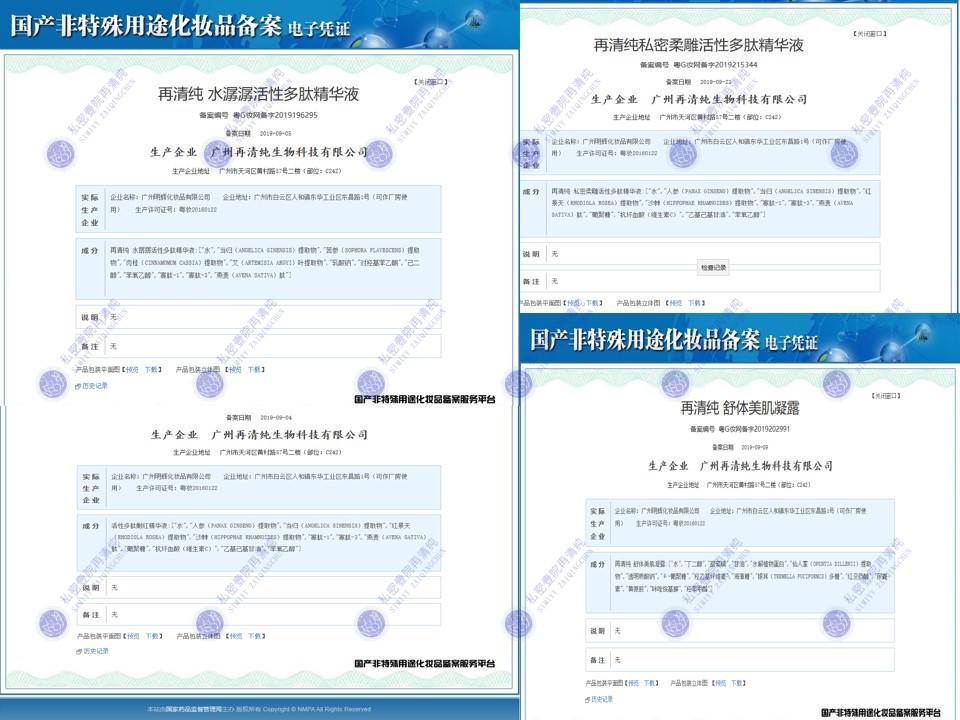Screen dimensions: 960x720
Task: Click the title 再清纯 水潺潺活性多肽精华液
Action: click(258, 94)
